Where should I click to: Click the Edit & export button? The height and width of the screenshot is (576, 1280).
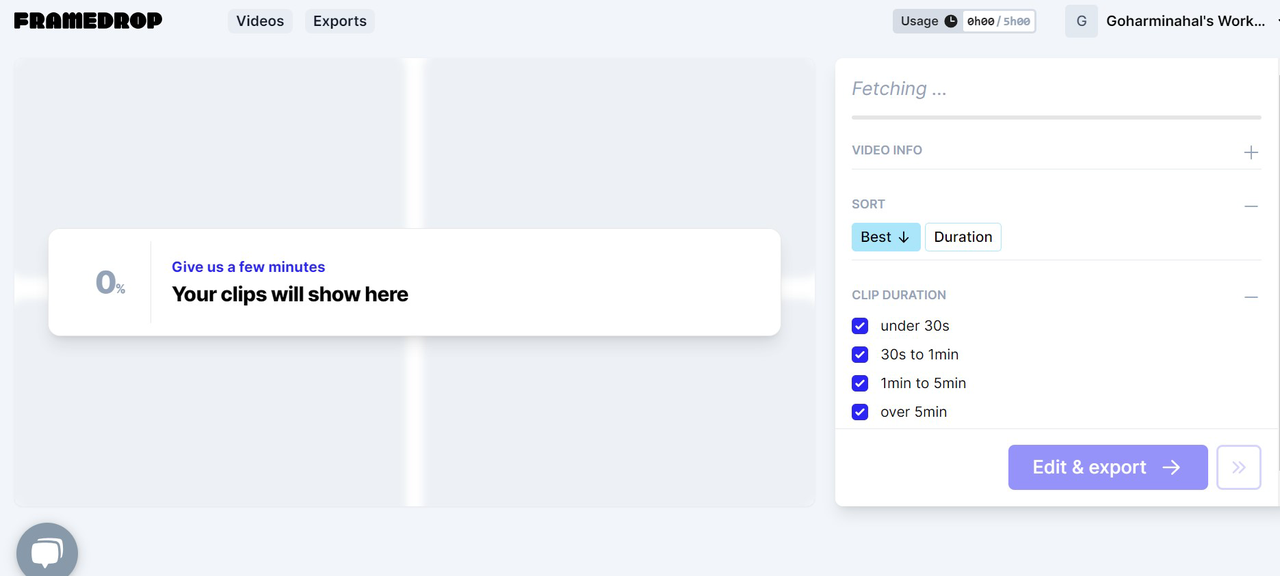coord(1107,467)
